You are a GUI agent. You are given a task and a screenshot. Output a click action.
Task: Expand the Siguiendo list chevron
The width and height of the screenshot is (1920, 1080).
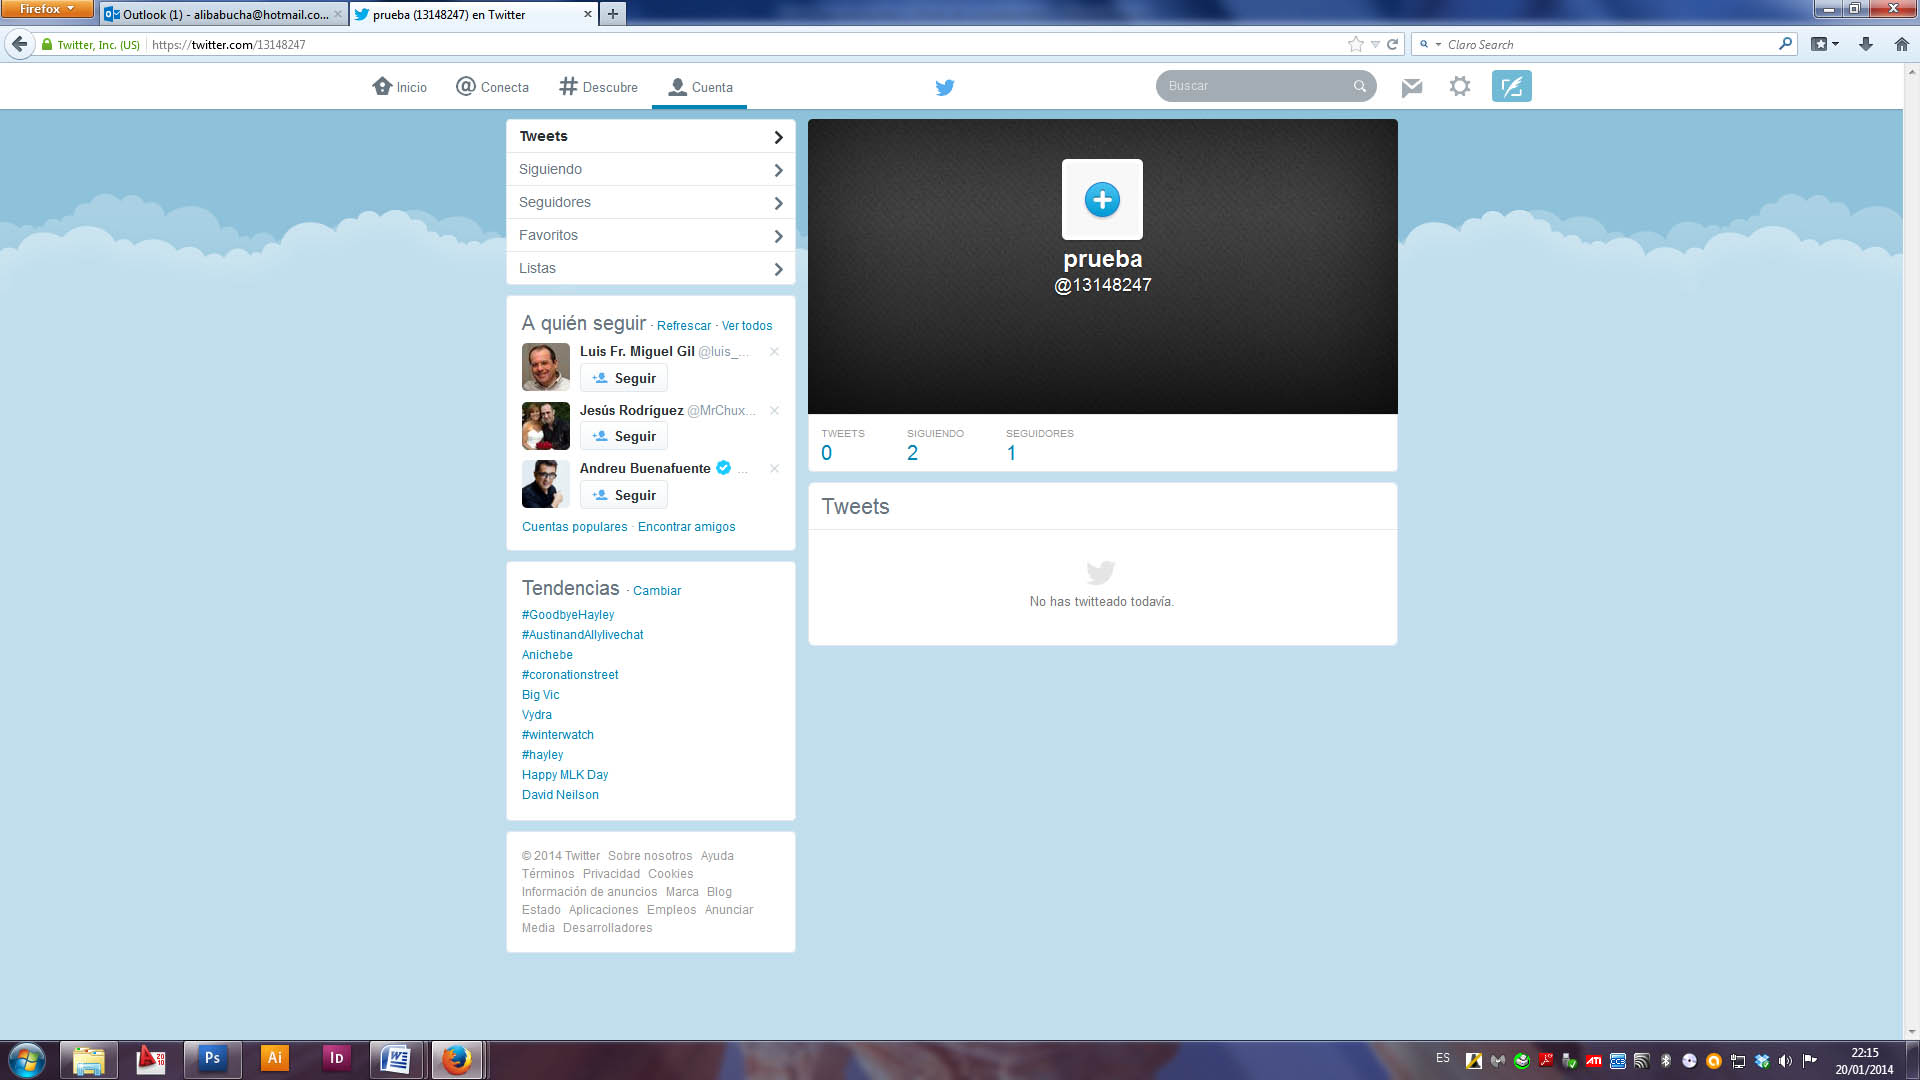tap(778, 170)
